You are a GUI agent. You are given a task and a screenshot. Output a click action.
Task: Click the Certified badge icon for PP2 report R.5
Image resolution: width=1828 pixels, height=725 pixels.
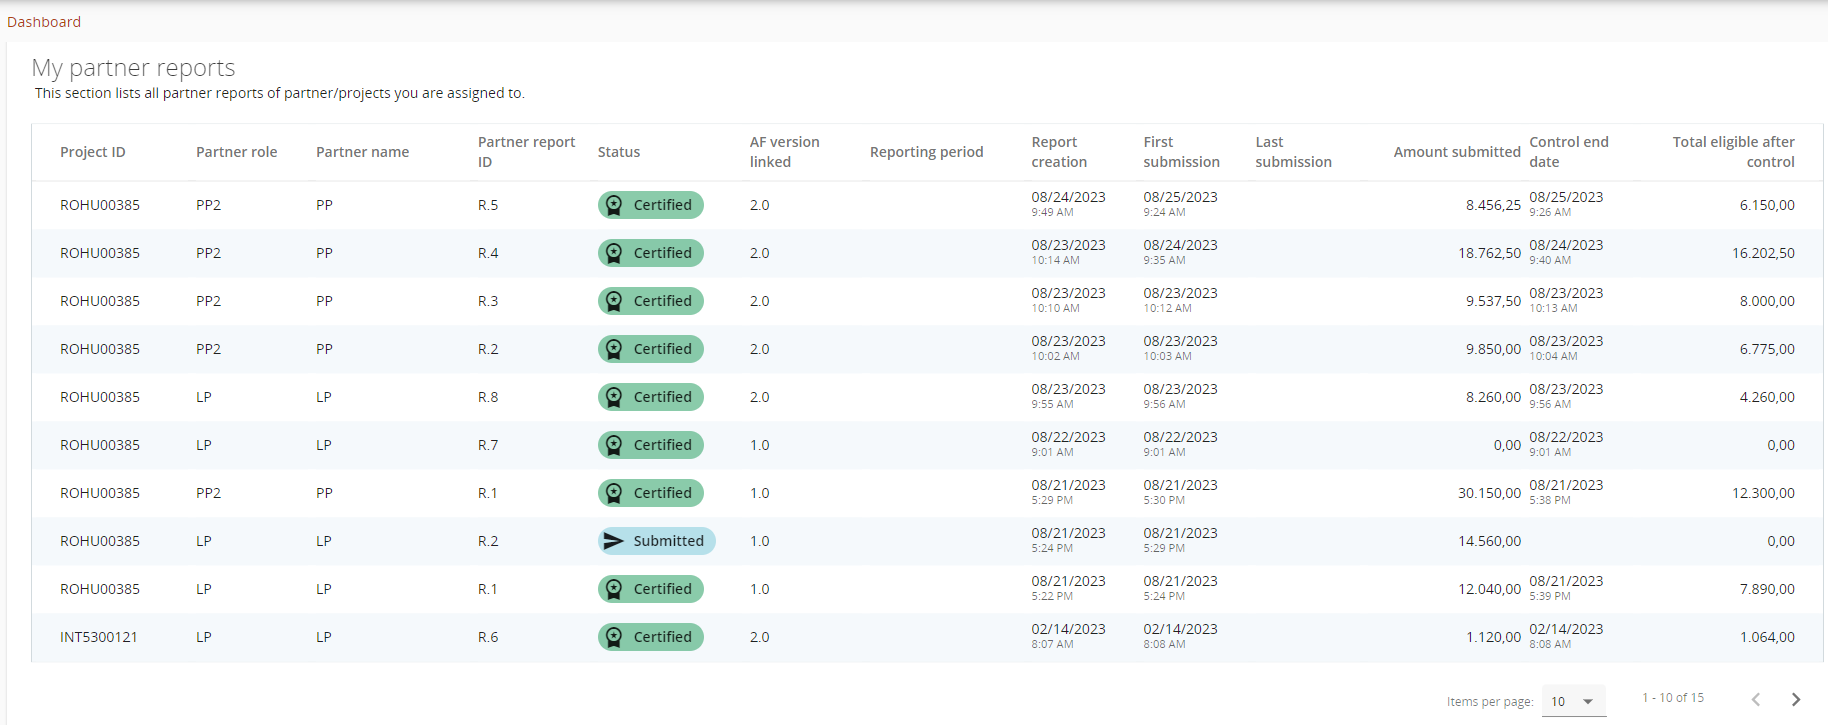coord(614,206)
